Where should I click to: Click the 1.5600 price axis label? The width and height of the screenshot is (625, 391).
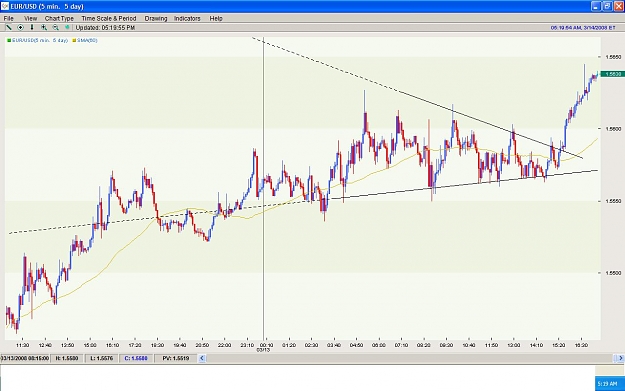(x=613, y=129)
